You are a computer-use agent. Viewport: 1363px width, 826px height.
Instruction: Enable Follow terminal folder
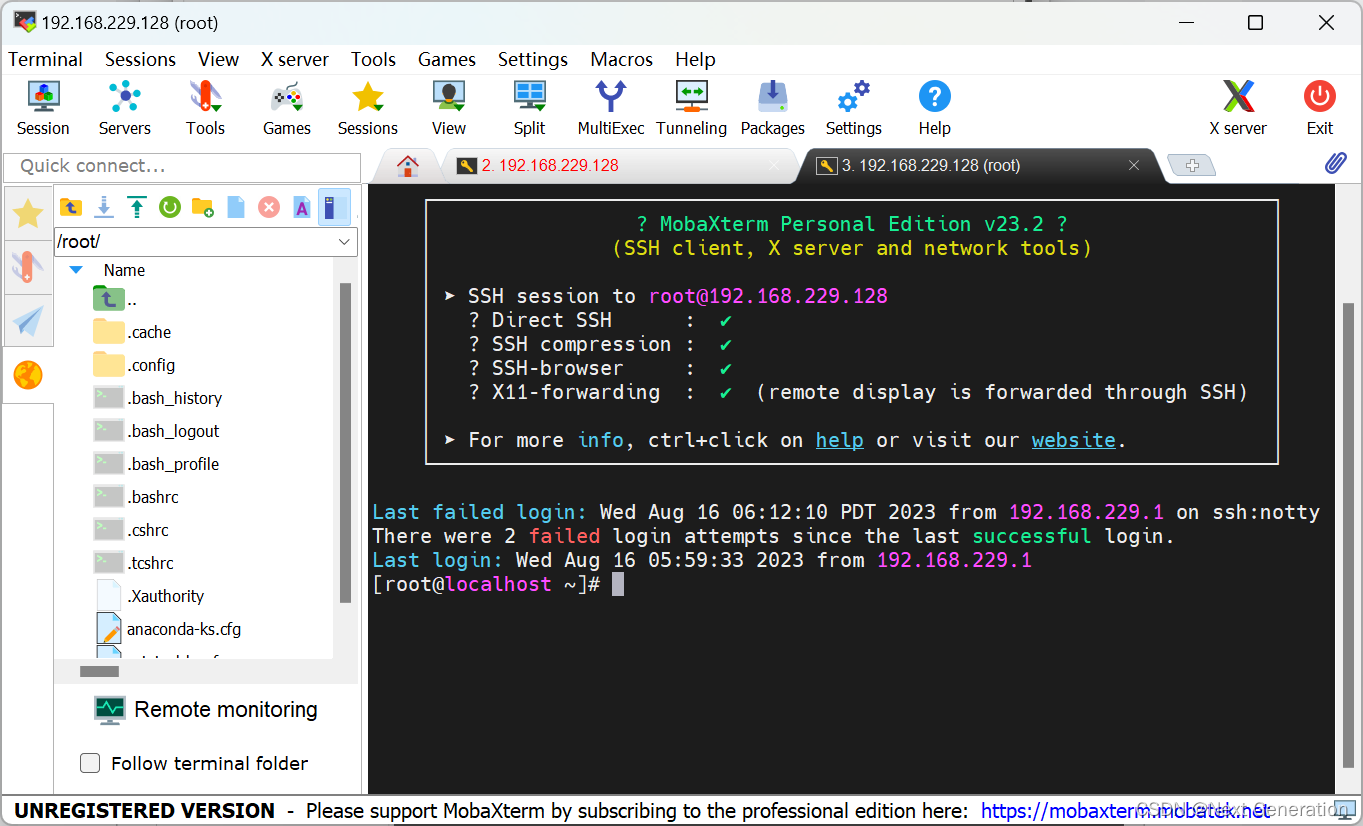click(90, 763)
